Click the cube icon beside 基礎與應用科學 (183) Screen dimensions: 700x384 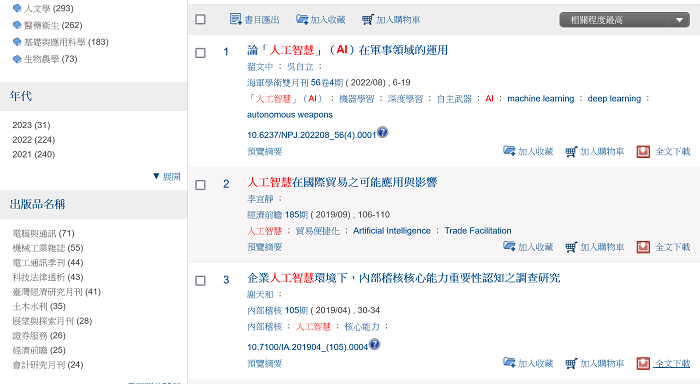point(17,42)
